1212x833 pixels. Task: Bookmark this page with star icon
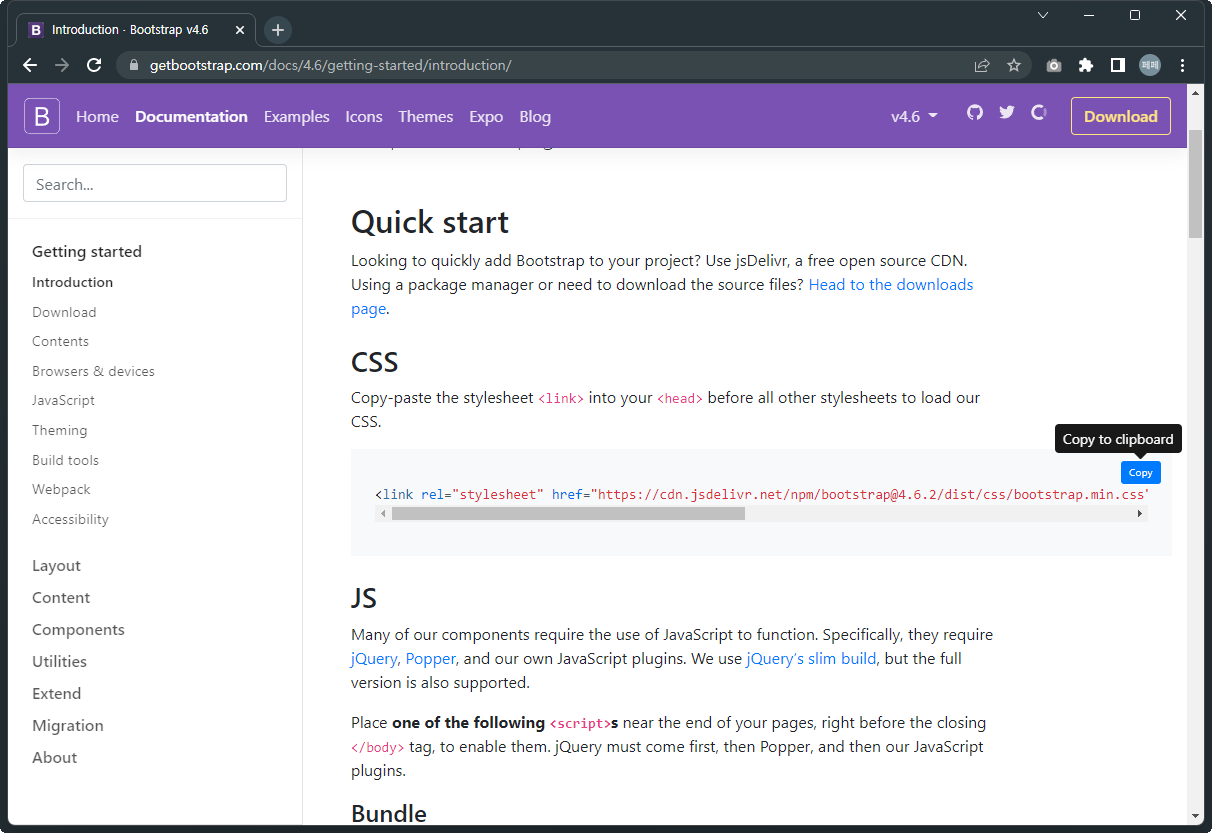coord(1014,65)
